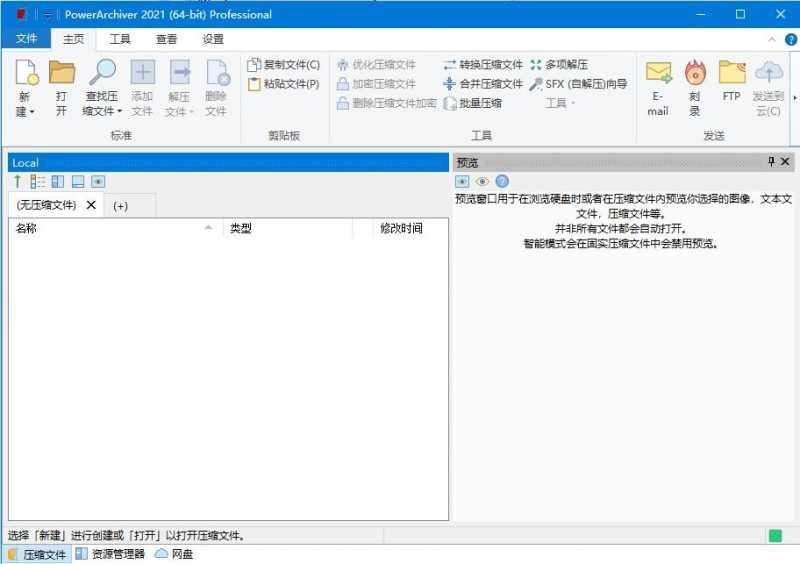Toggle the eye icon in preview panel
The height and width of the screenshot is (564, 800).
pos(482,181)
